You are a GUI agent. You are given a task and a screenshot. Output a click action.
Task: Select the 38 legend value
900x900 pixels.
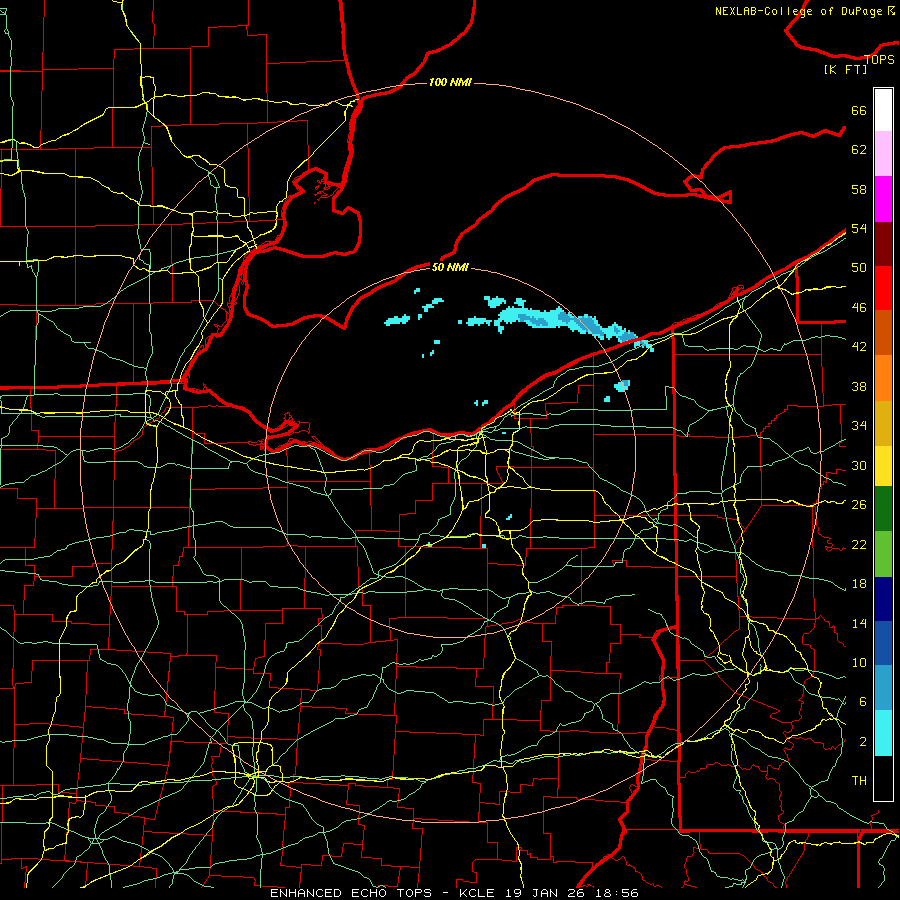(859, 386)
